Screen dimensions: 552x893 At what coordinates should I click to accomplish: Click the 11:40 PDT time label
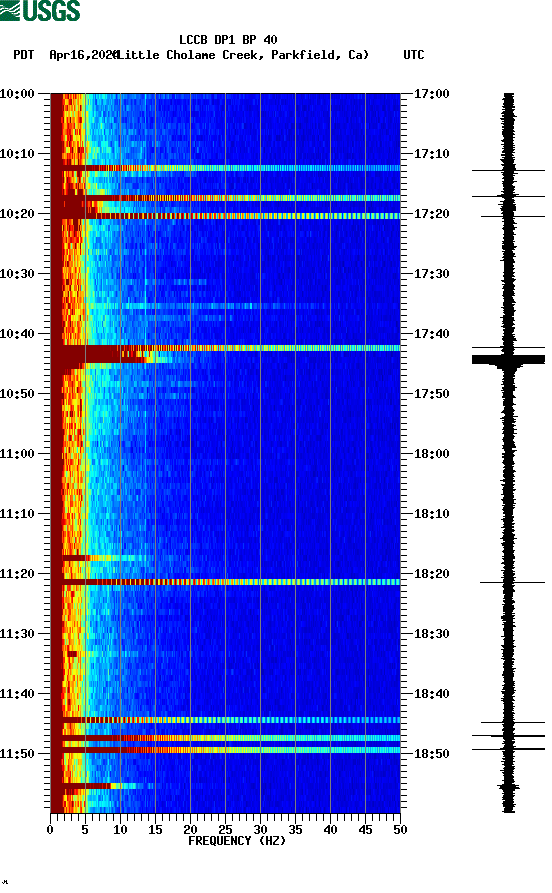point(17,694)
